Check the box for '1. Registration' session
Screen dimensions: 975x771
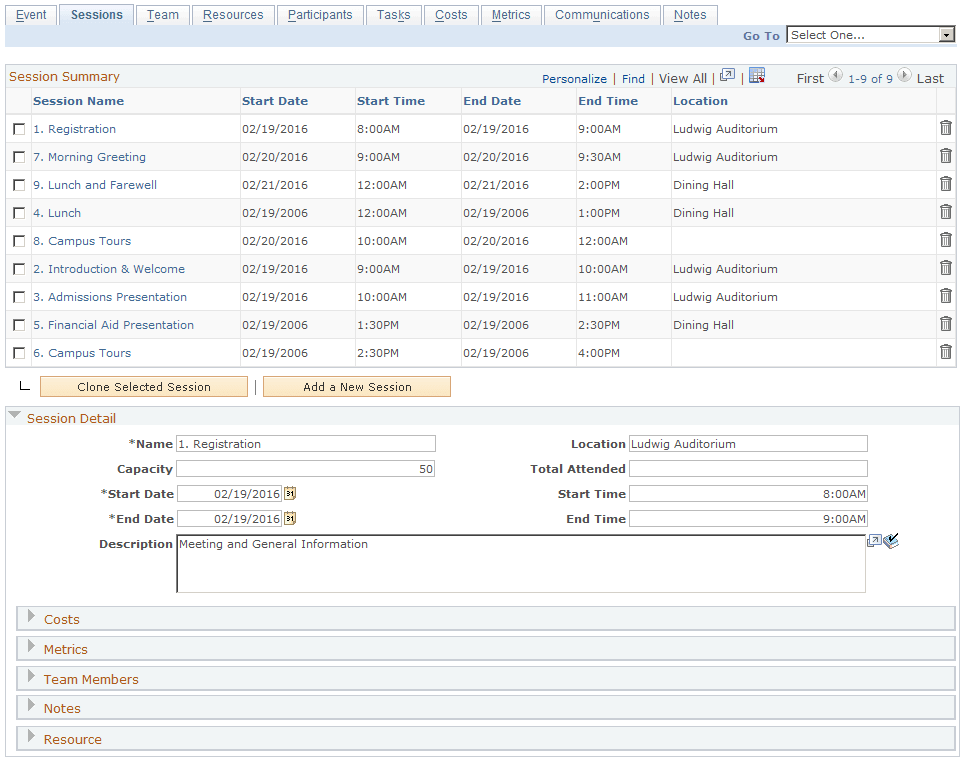point(18,129)
